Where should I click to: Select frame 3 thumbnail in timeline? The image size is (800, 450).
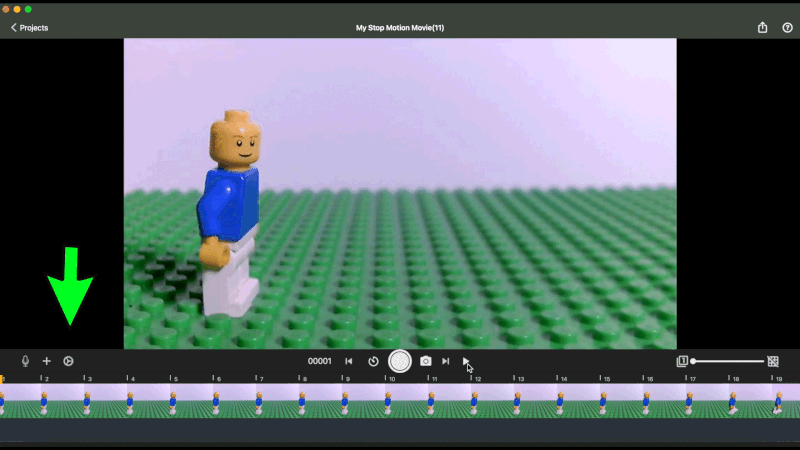click(105, 401)
